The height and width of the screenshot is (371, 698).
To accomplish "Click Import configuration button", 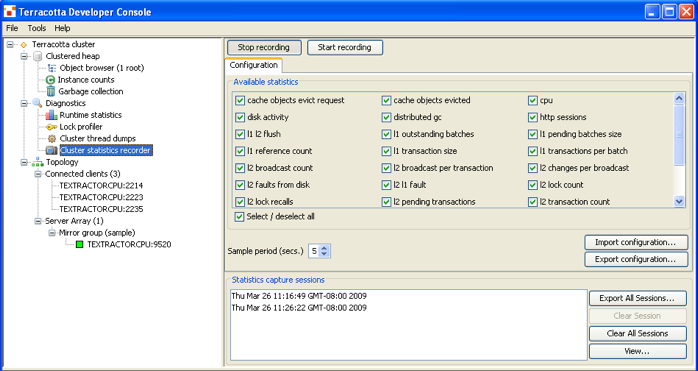I will [636, 242].
